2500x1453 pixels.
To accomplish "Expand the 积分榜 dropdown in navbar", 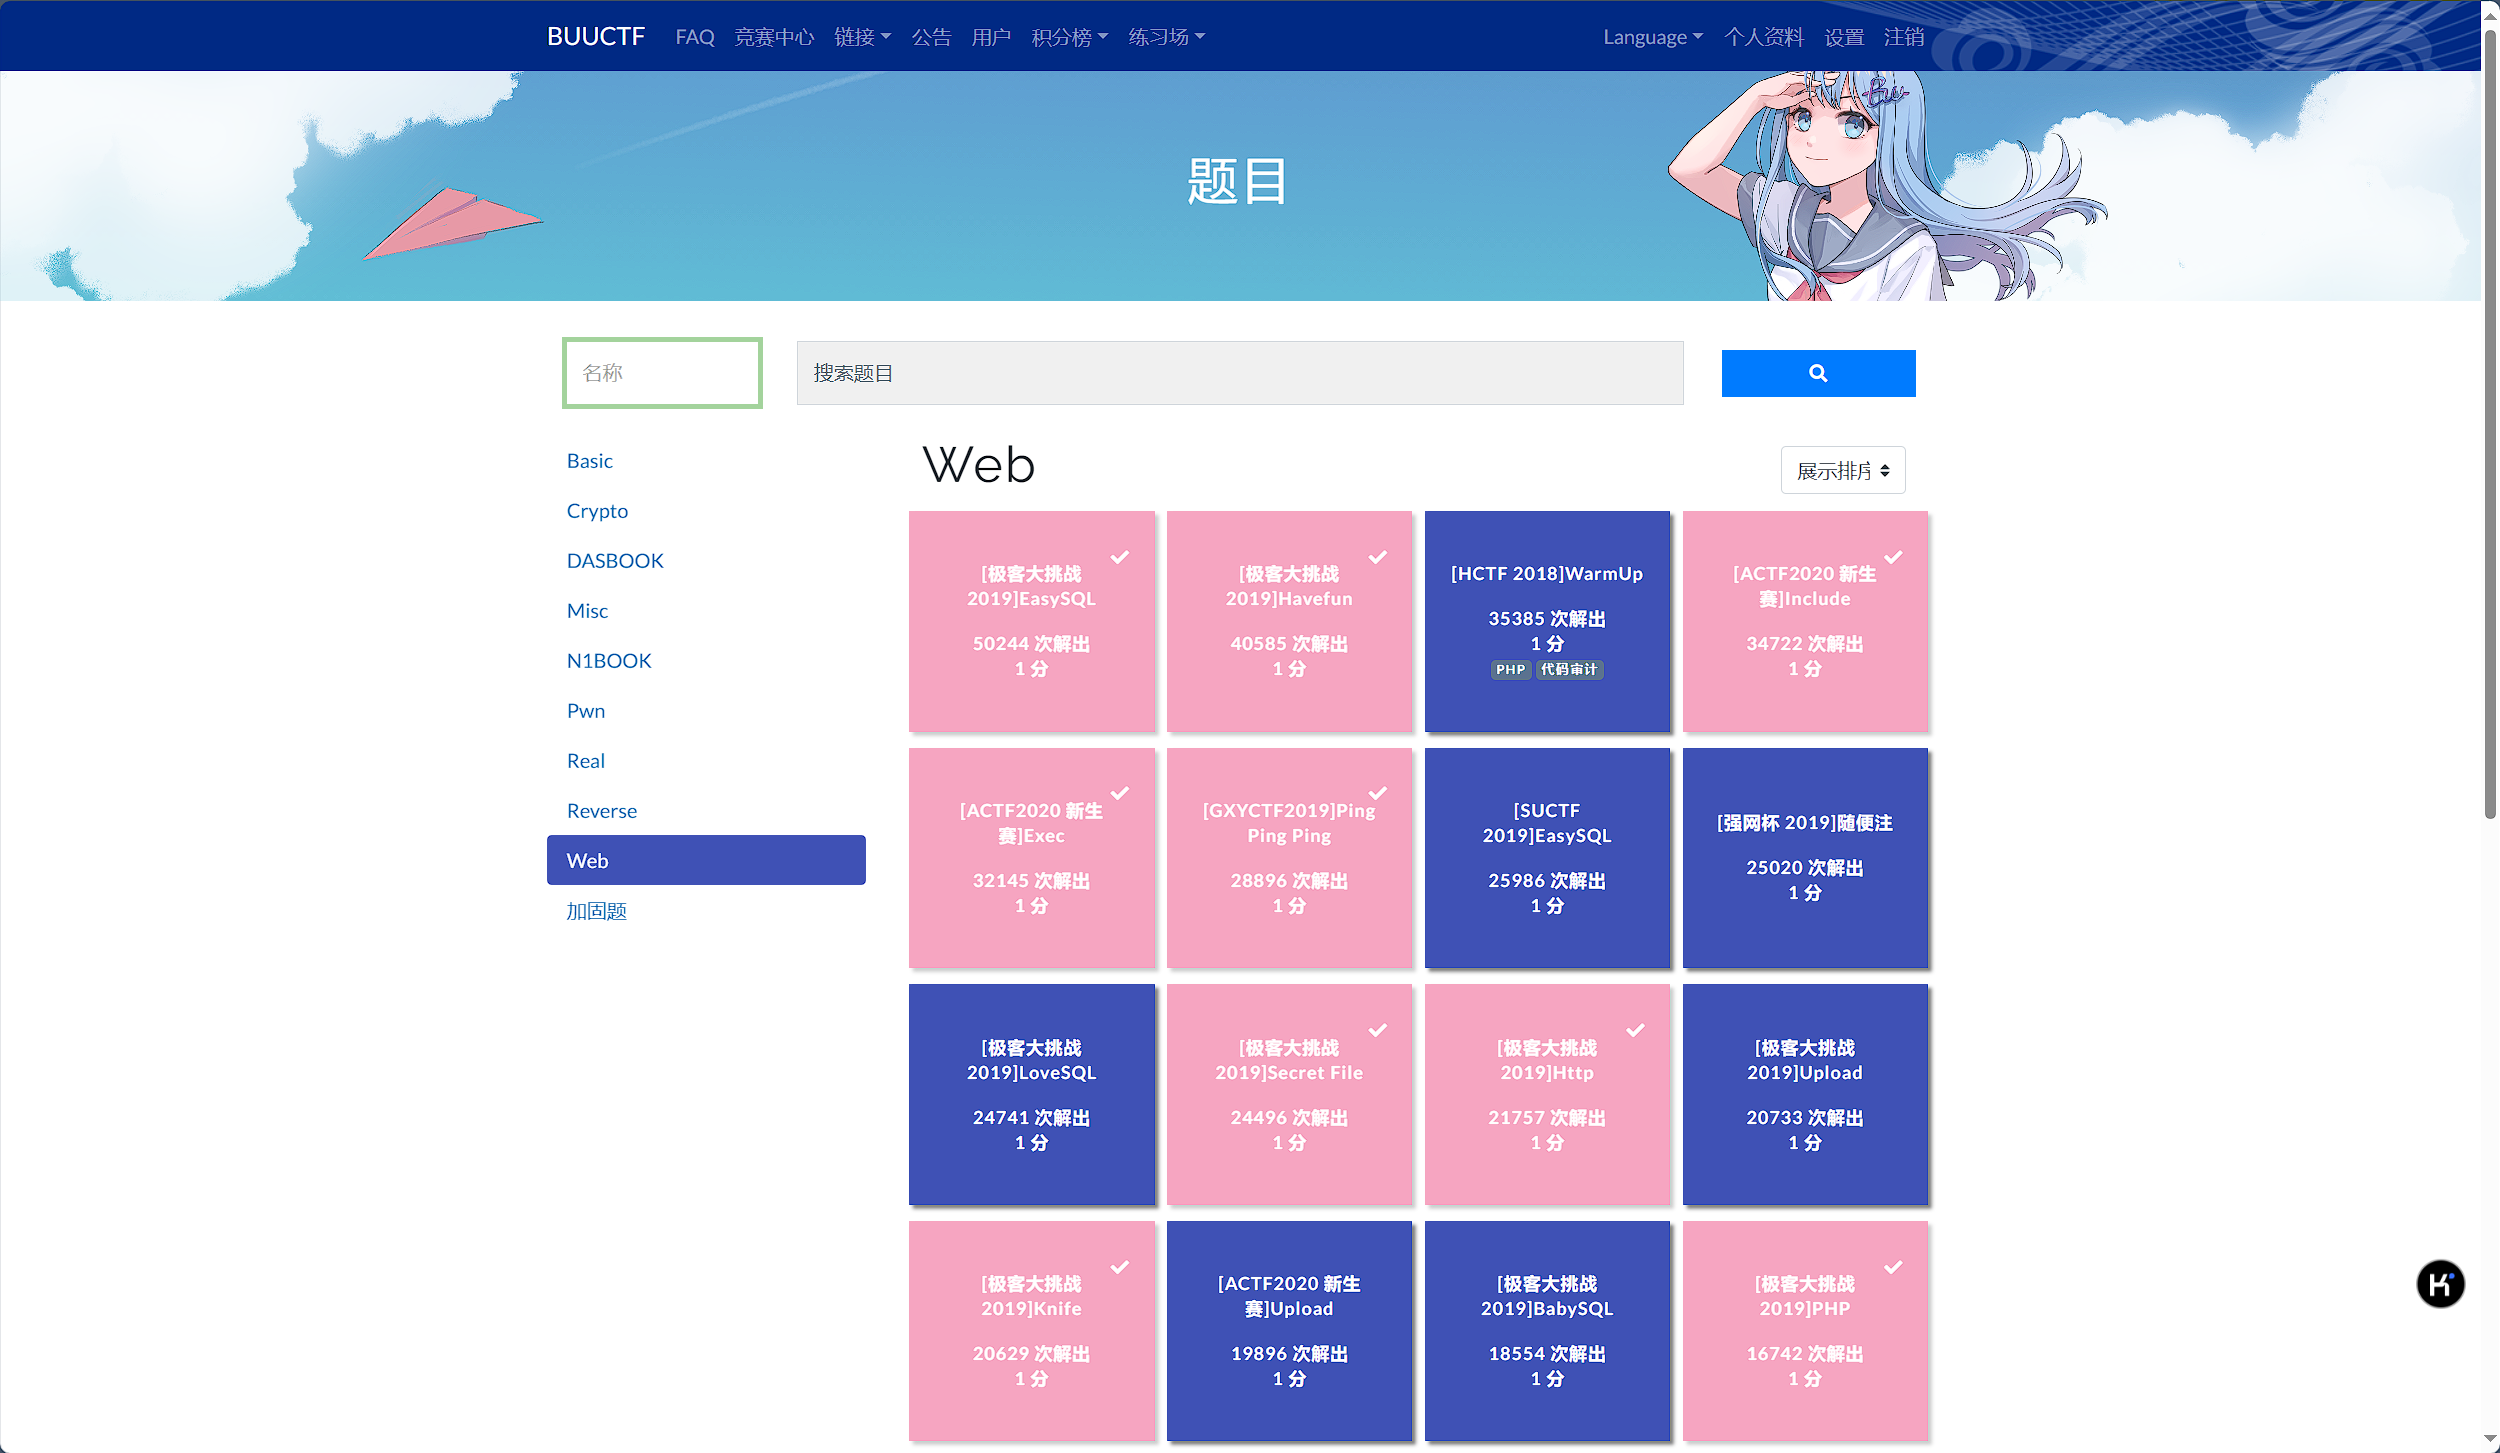I will click(x=1068, y=37).
